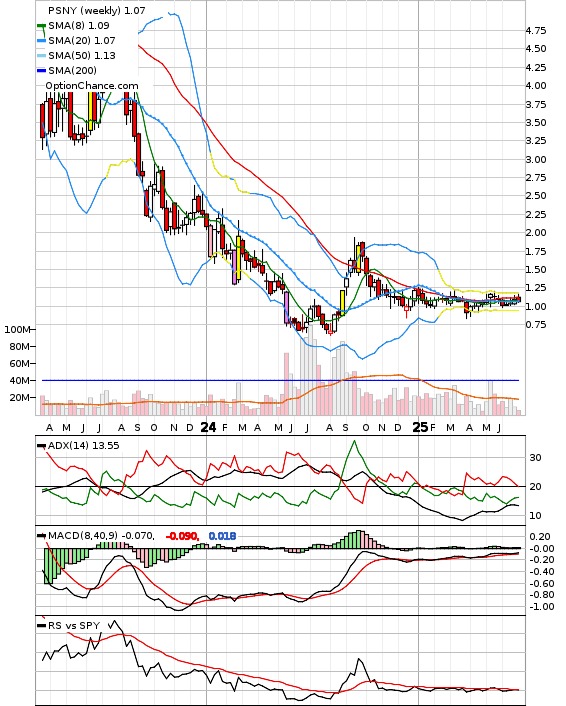The height and width of the screenshot is (706, 566).
Task: Click the 0.75 price axis label
Action: tap(536, 325)
